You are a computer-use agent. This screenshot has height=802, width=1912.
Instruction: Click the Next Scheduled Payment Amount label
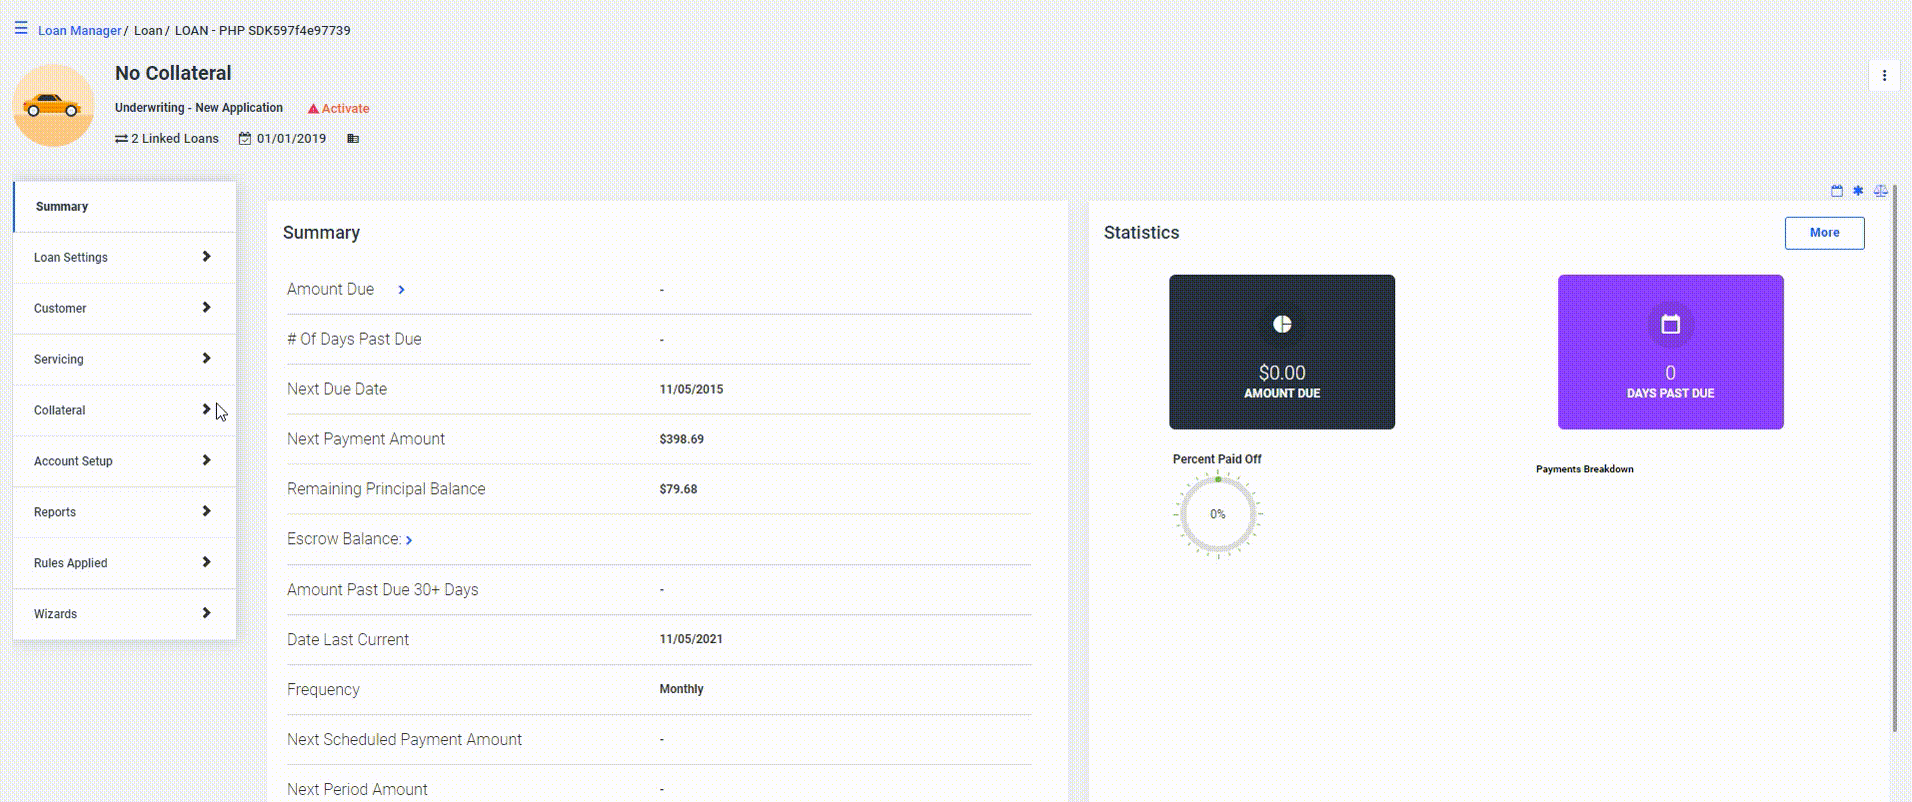[404, 740]
